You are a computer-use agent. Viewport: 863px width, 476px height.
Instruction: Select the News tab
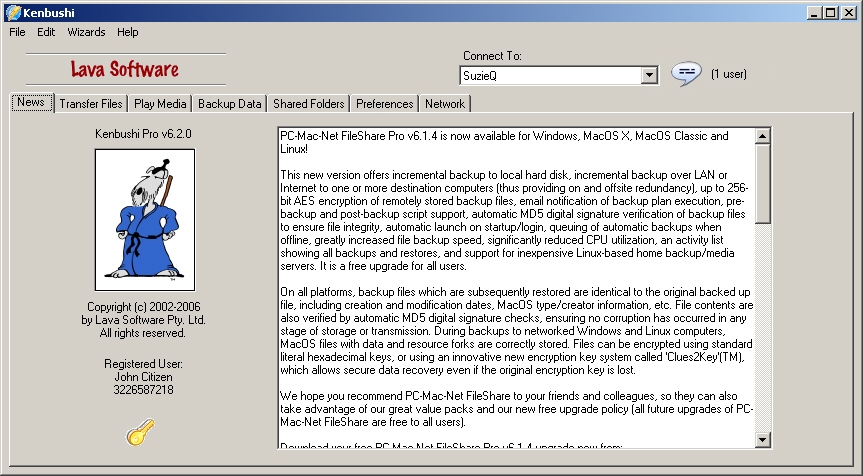coord(31,102)
